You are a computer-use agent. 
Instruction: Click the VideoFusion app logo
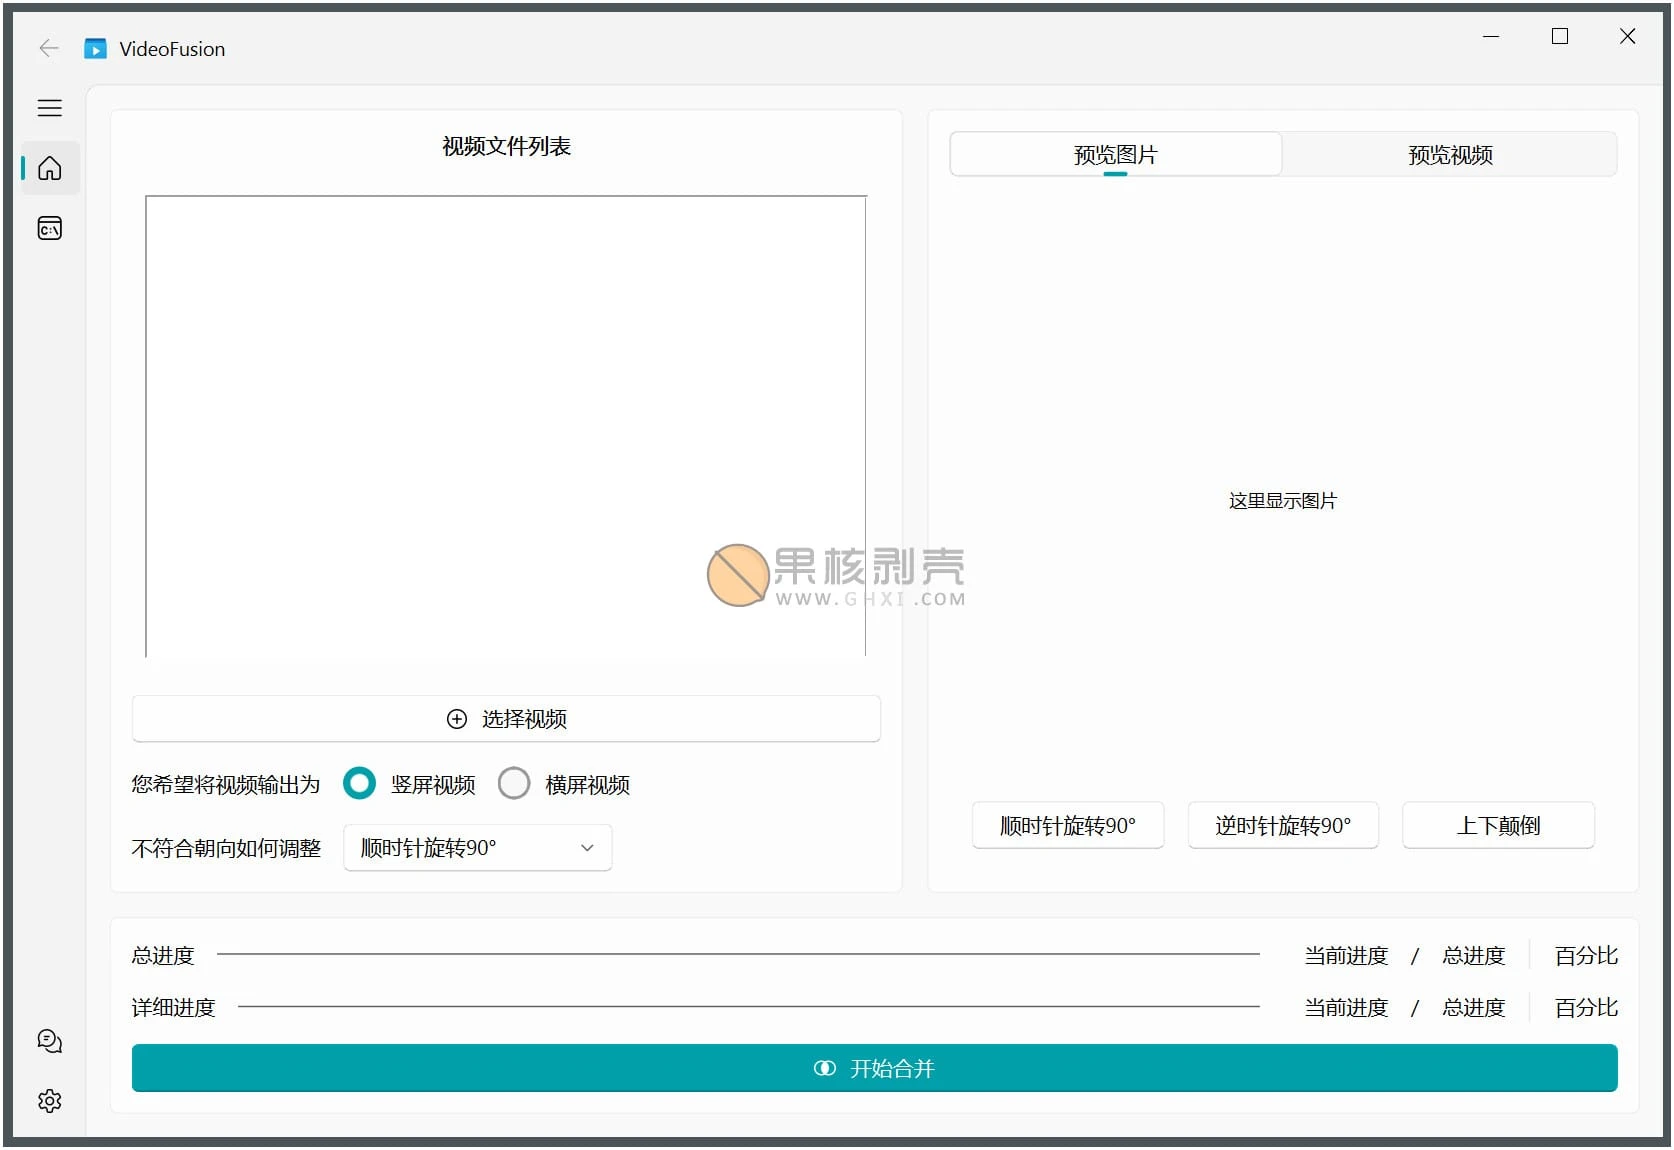[x=95, y=48]
